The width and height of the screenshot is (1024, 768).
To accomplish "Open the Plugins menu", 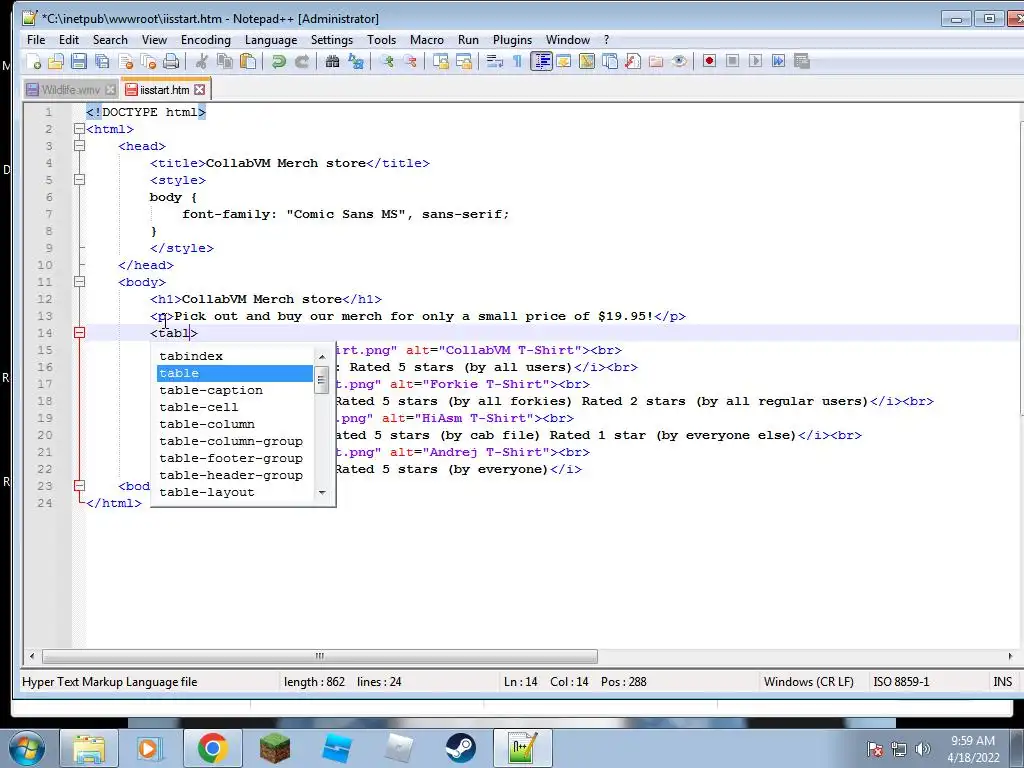I will click(x=512, y=40).
